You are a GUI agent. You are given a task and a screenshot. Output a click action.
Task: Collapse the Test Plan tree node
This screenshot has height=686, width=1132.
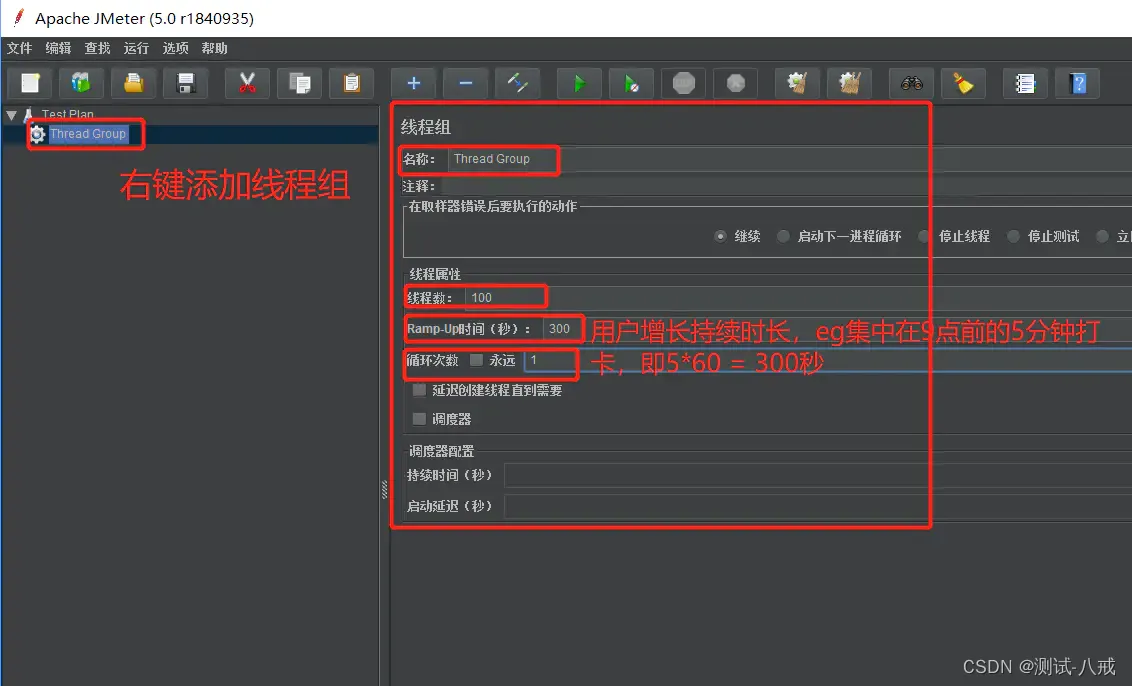click(x=12, y=115)
